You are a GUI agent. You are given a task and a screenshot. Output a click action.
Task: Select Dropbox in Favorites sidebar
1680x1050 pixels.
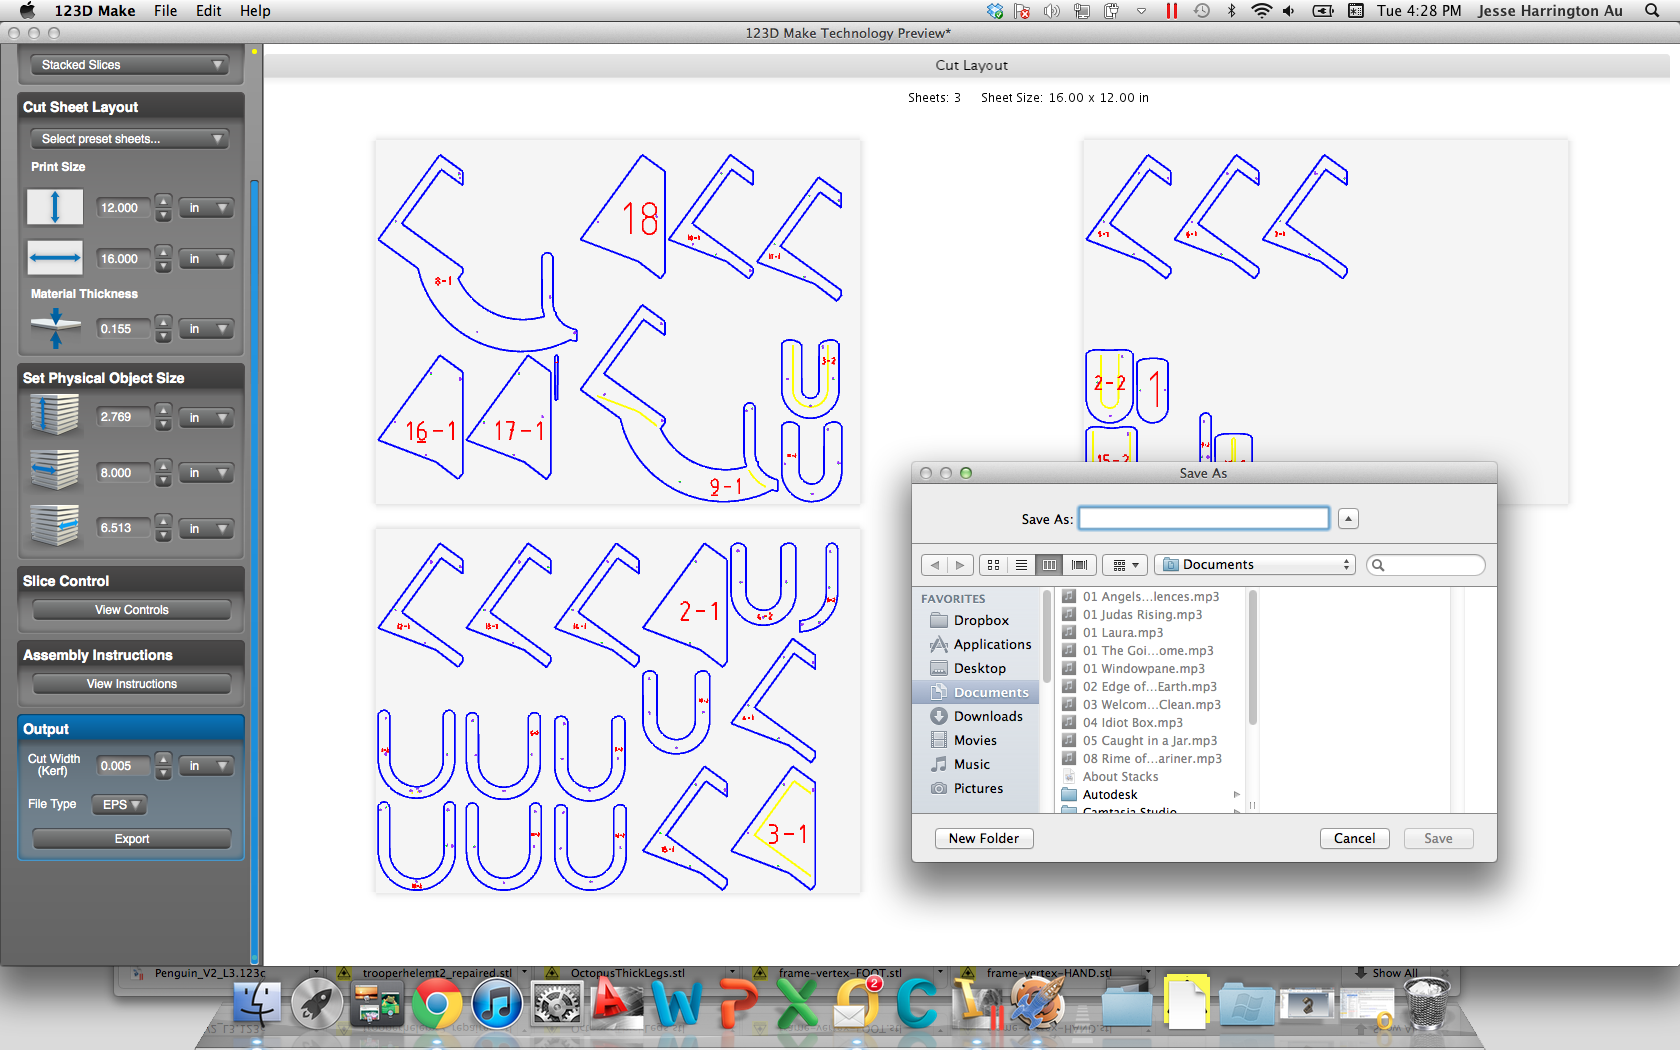[980, 620]
